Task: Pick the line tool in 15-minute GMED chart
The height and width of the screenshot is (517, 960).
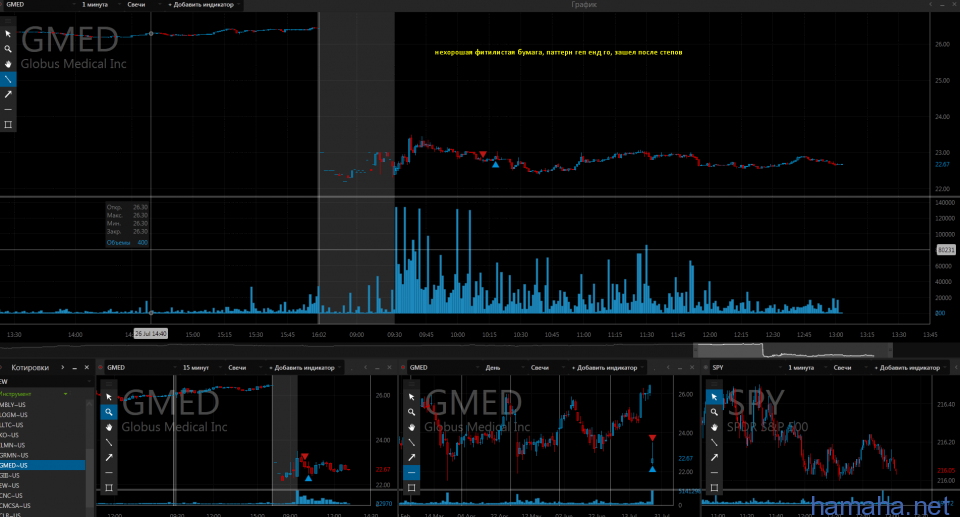Action: click(108, 442)
